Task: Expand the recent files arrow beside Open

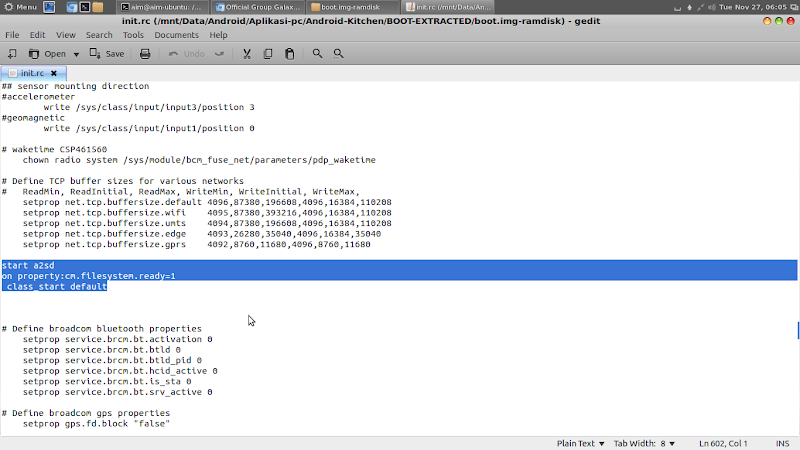Action: tap(76, 53)
